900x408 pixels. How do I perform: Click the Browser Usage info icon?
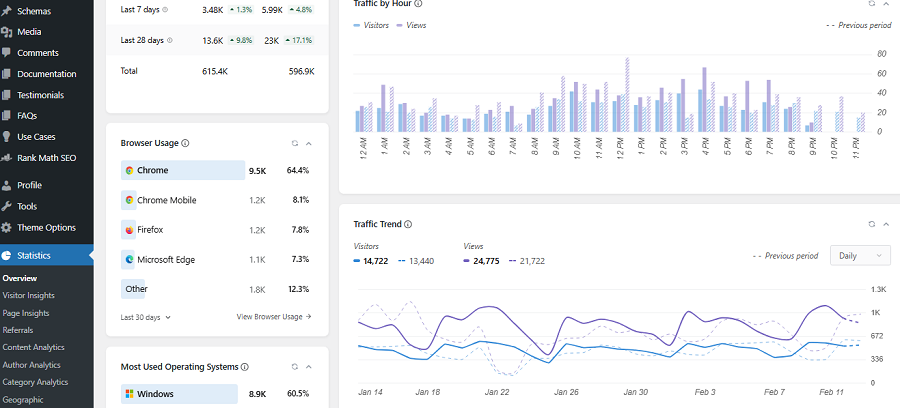(186, 143)
